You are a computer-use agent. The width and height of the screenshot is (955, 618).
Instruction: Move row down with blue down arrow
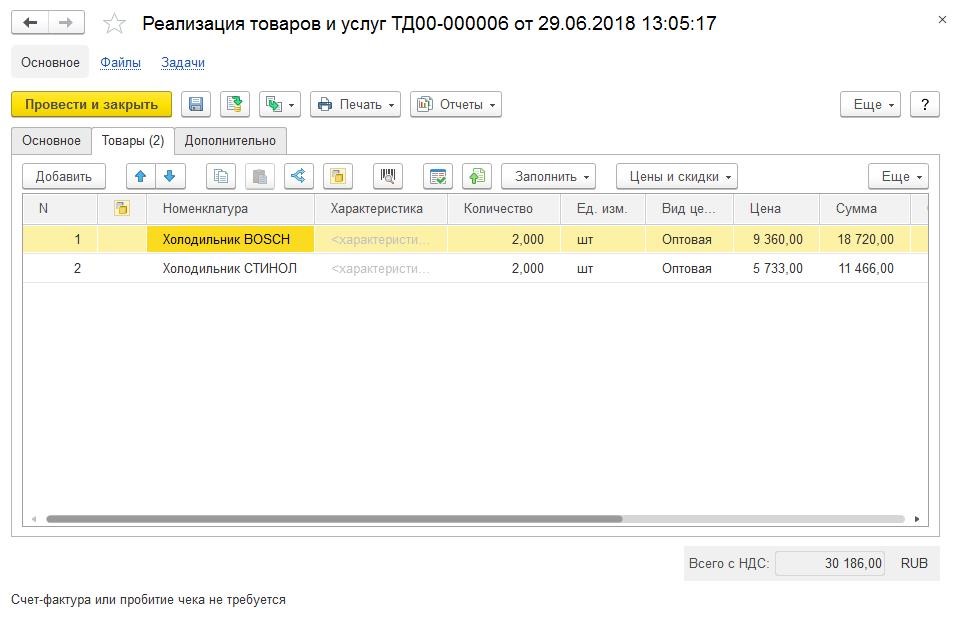(x=170, y=177)
